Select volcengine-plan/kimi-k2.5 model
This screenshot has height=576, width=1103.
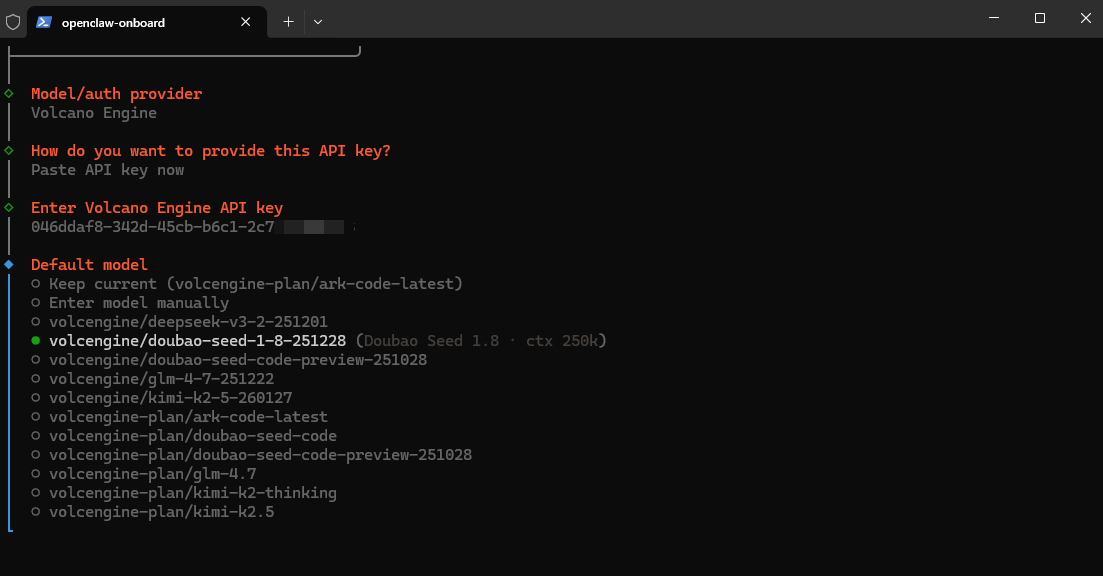click(x=161, y=512)
